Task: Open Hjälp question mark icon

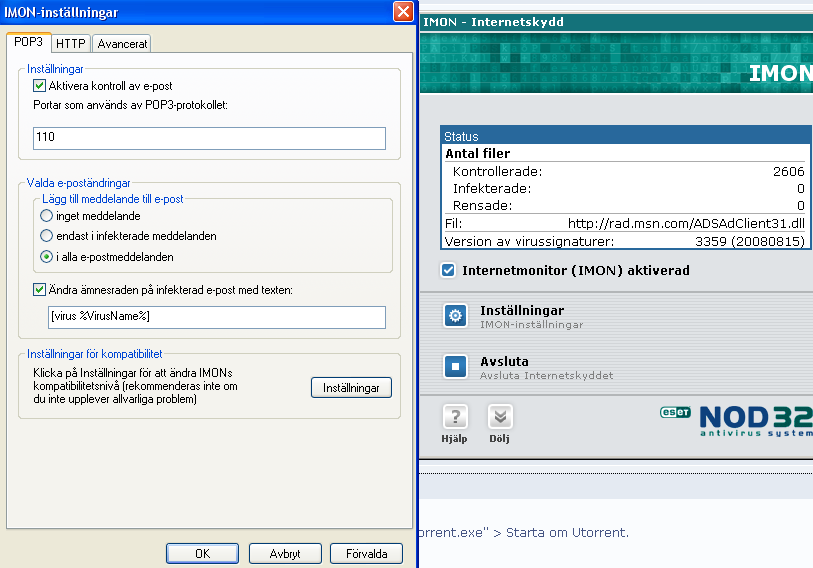Action: click(455, 417)
